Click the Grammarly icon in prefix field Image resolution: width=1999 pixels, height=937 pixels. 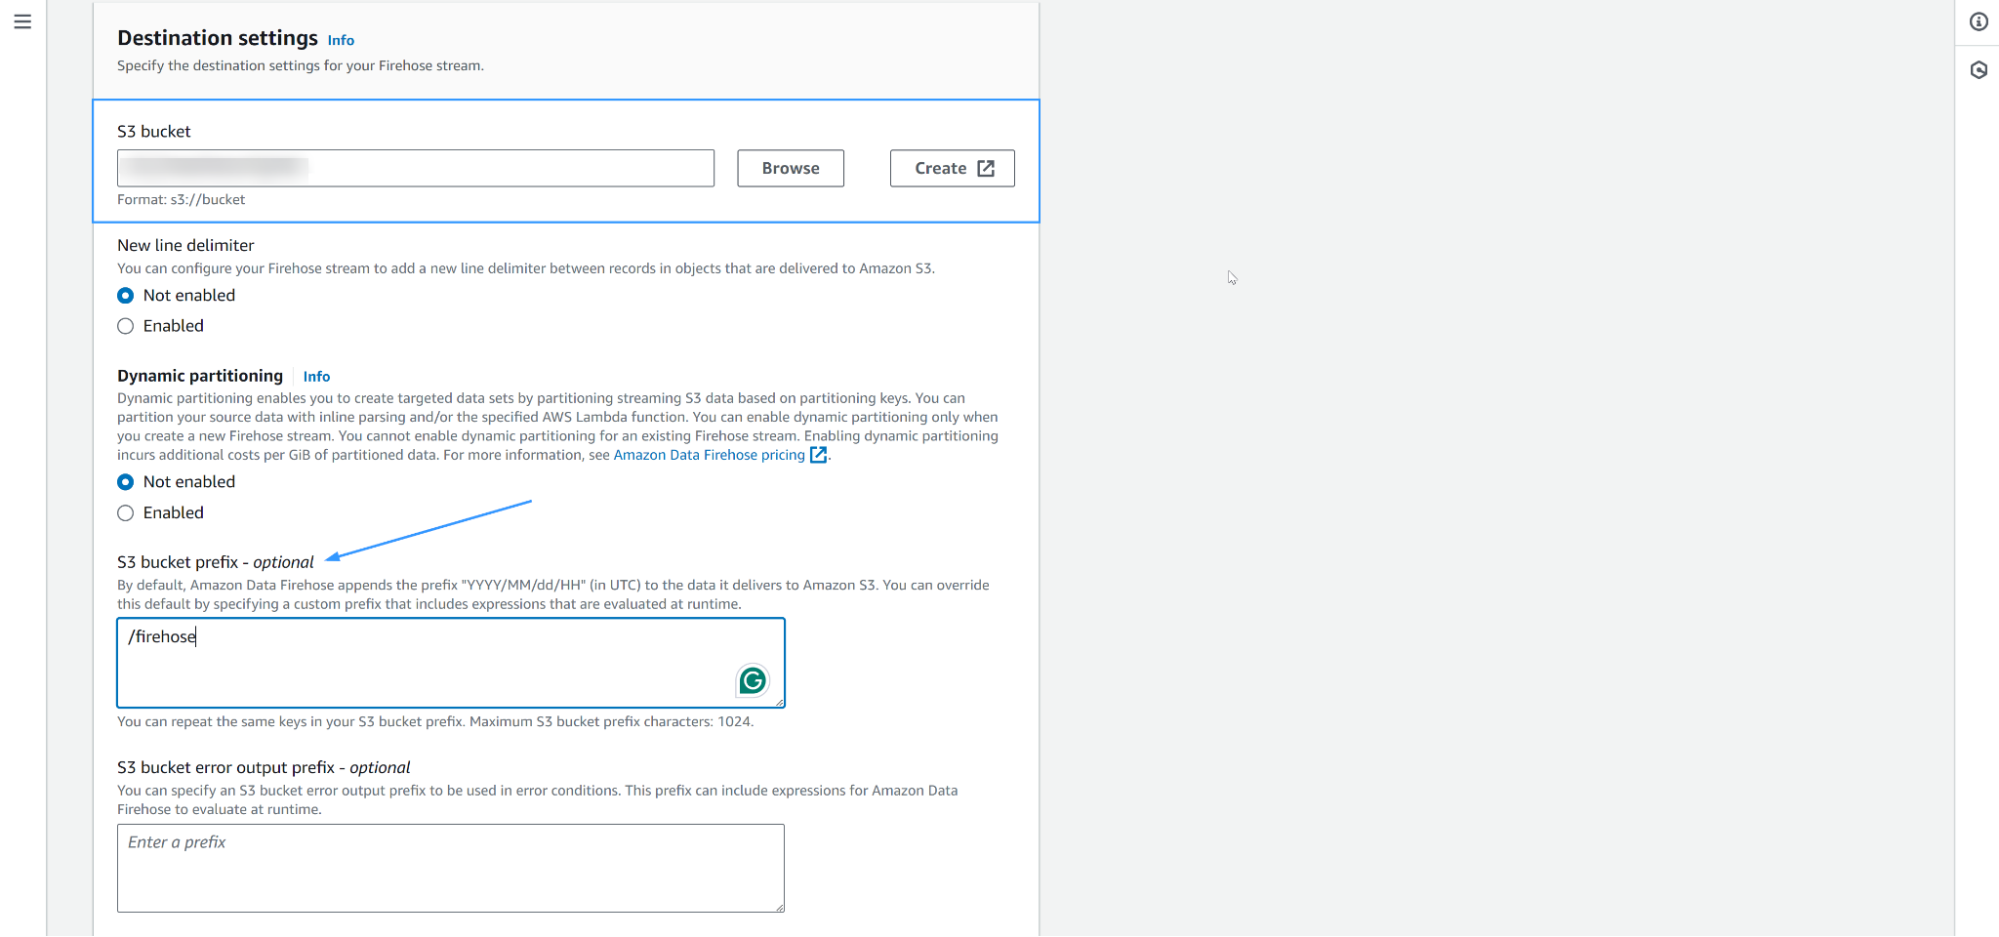(x=753, y=681)
